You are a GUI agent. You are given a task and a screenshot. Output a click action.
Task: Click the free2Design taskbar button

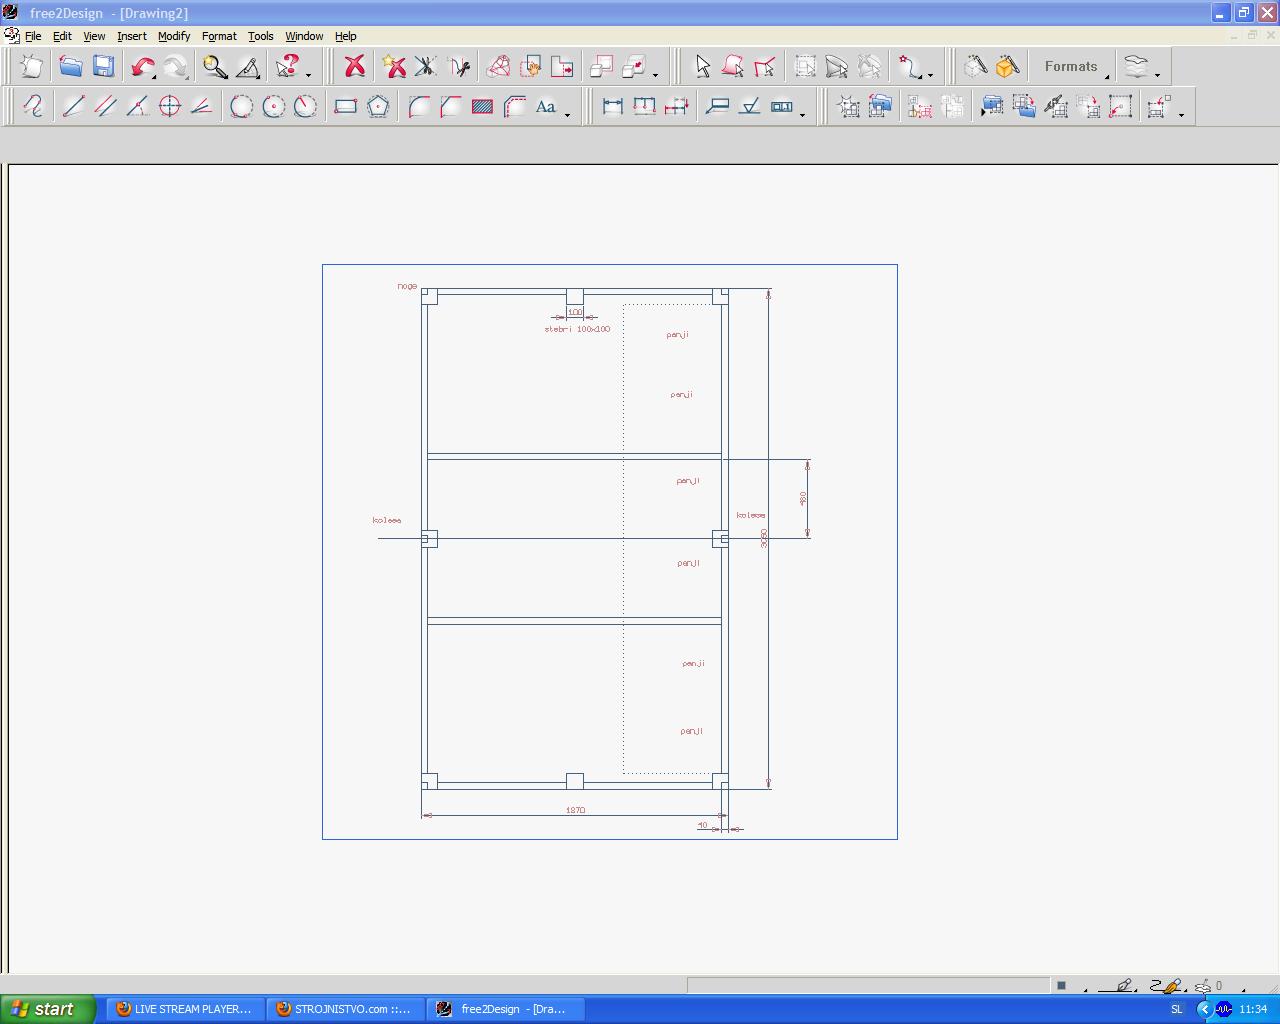click(505, 1009)
